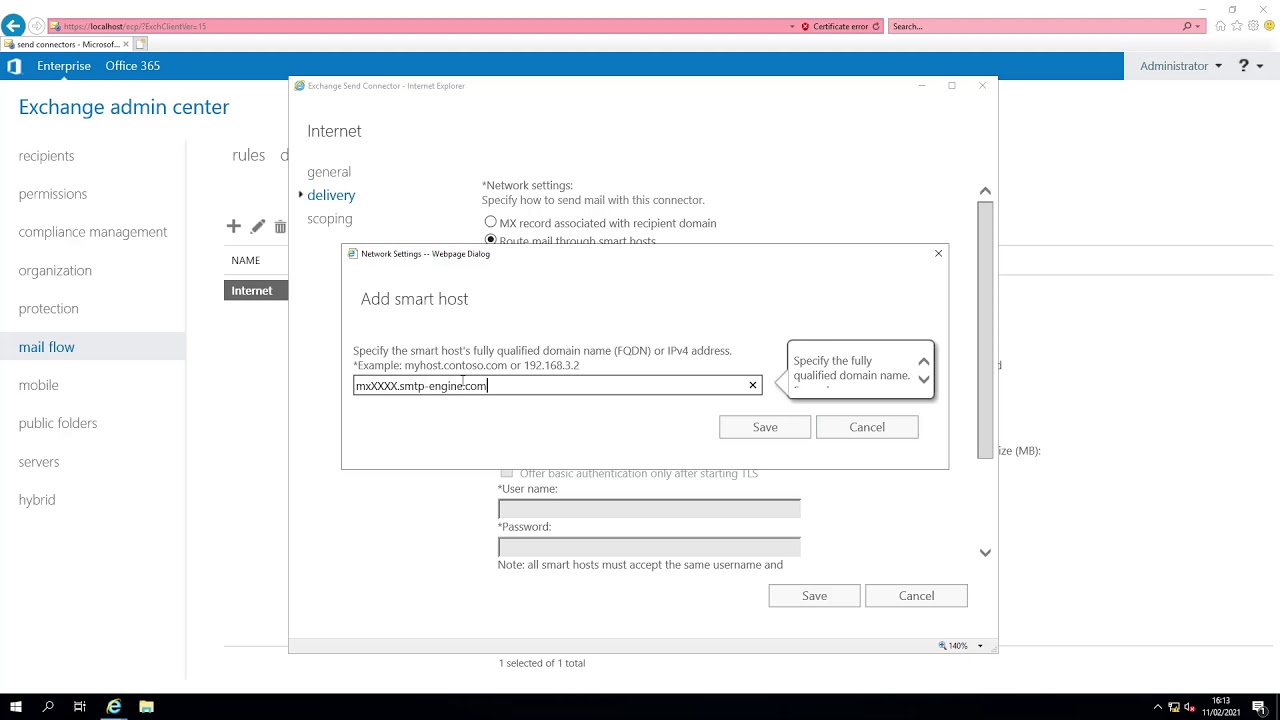Click scroll up arrow in connector window

click(985, 191)
